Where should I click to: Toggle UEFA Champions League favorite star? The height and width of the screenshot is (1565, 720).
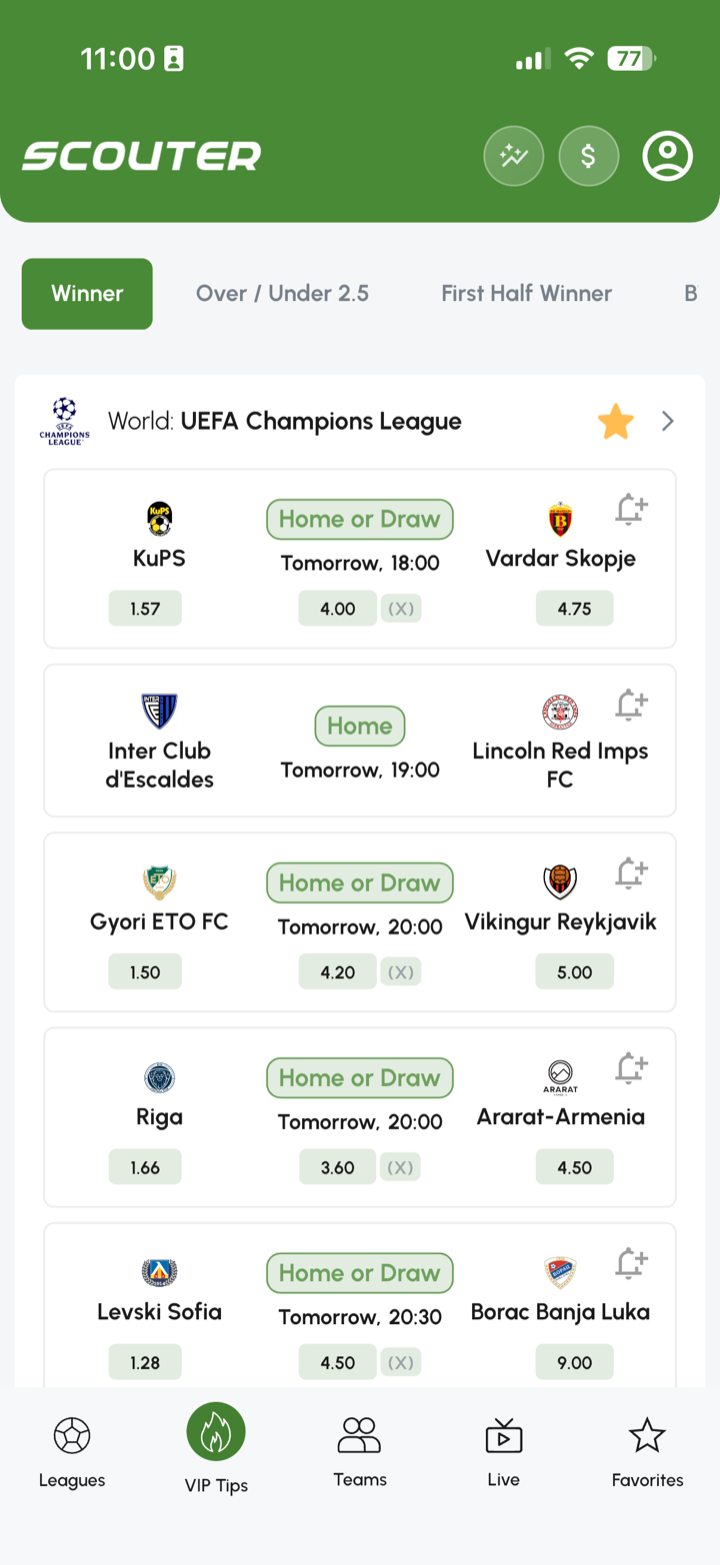(x=616, y=422)
